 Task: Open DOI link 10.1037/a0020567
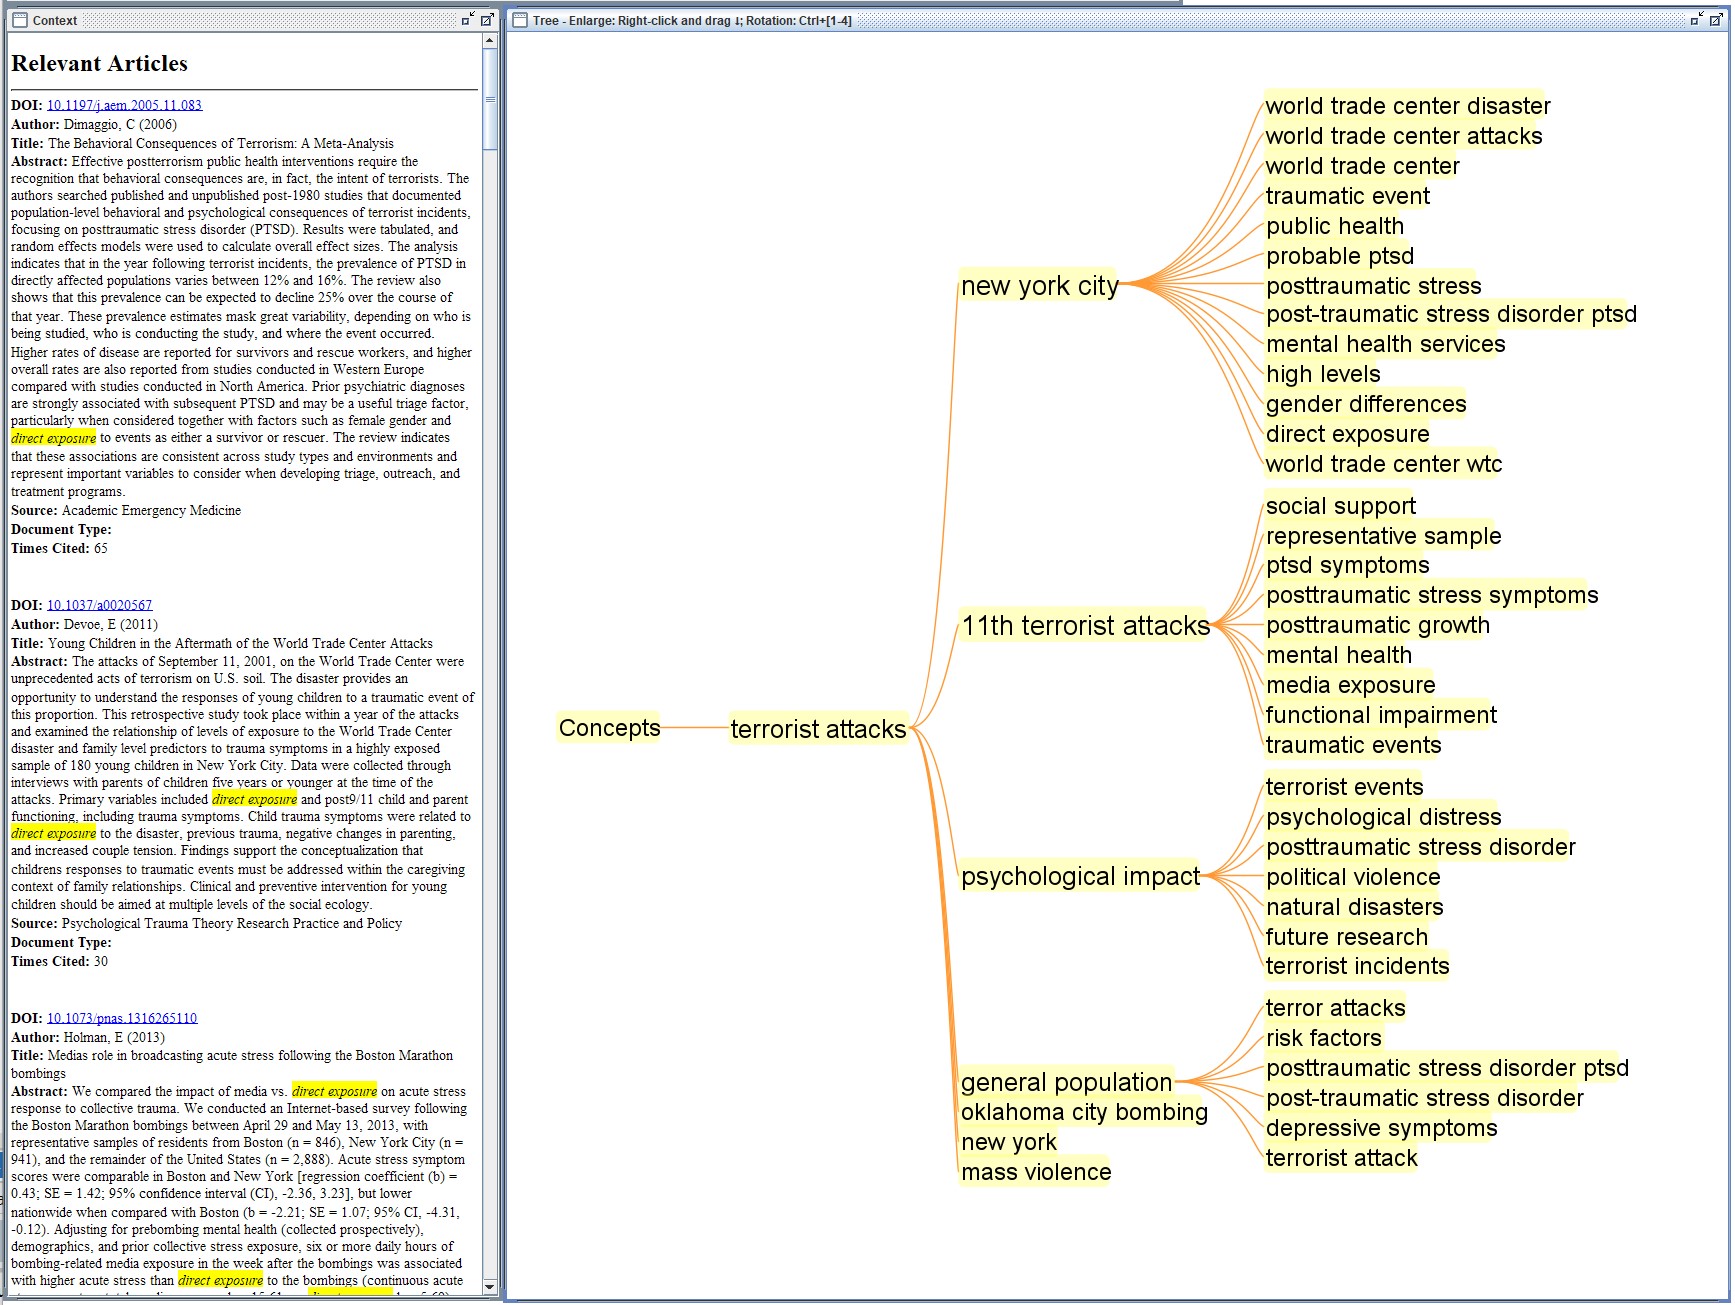(x=99, y=605)
